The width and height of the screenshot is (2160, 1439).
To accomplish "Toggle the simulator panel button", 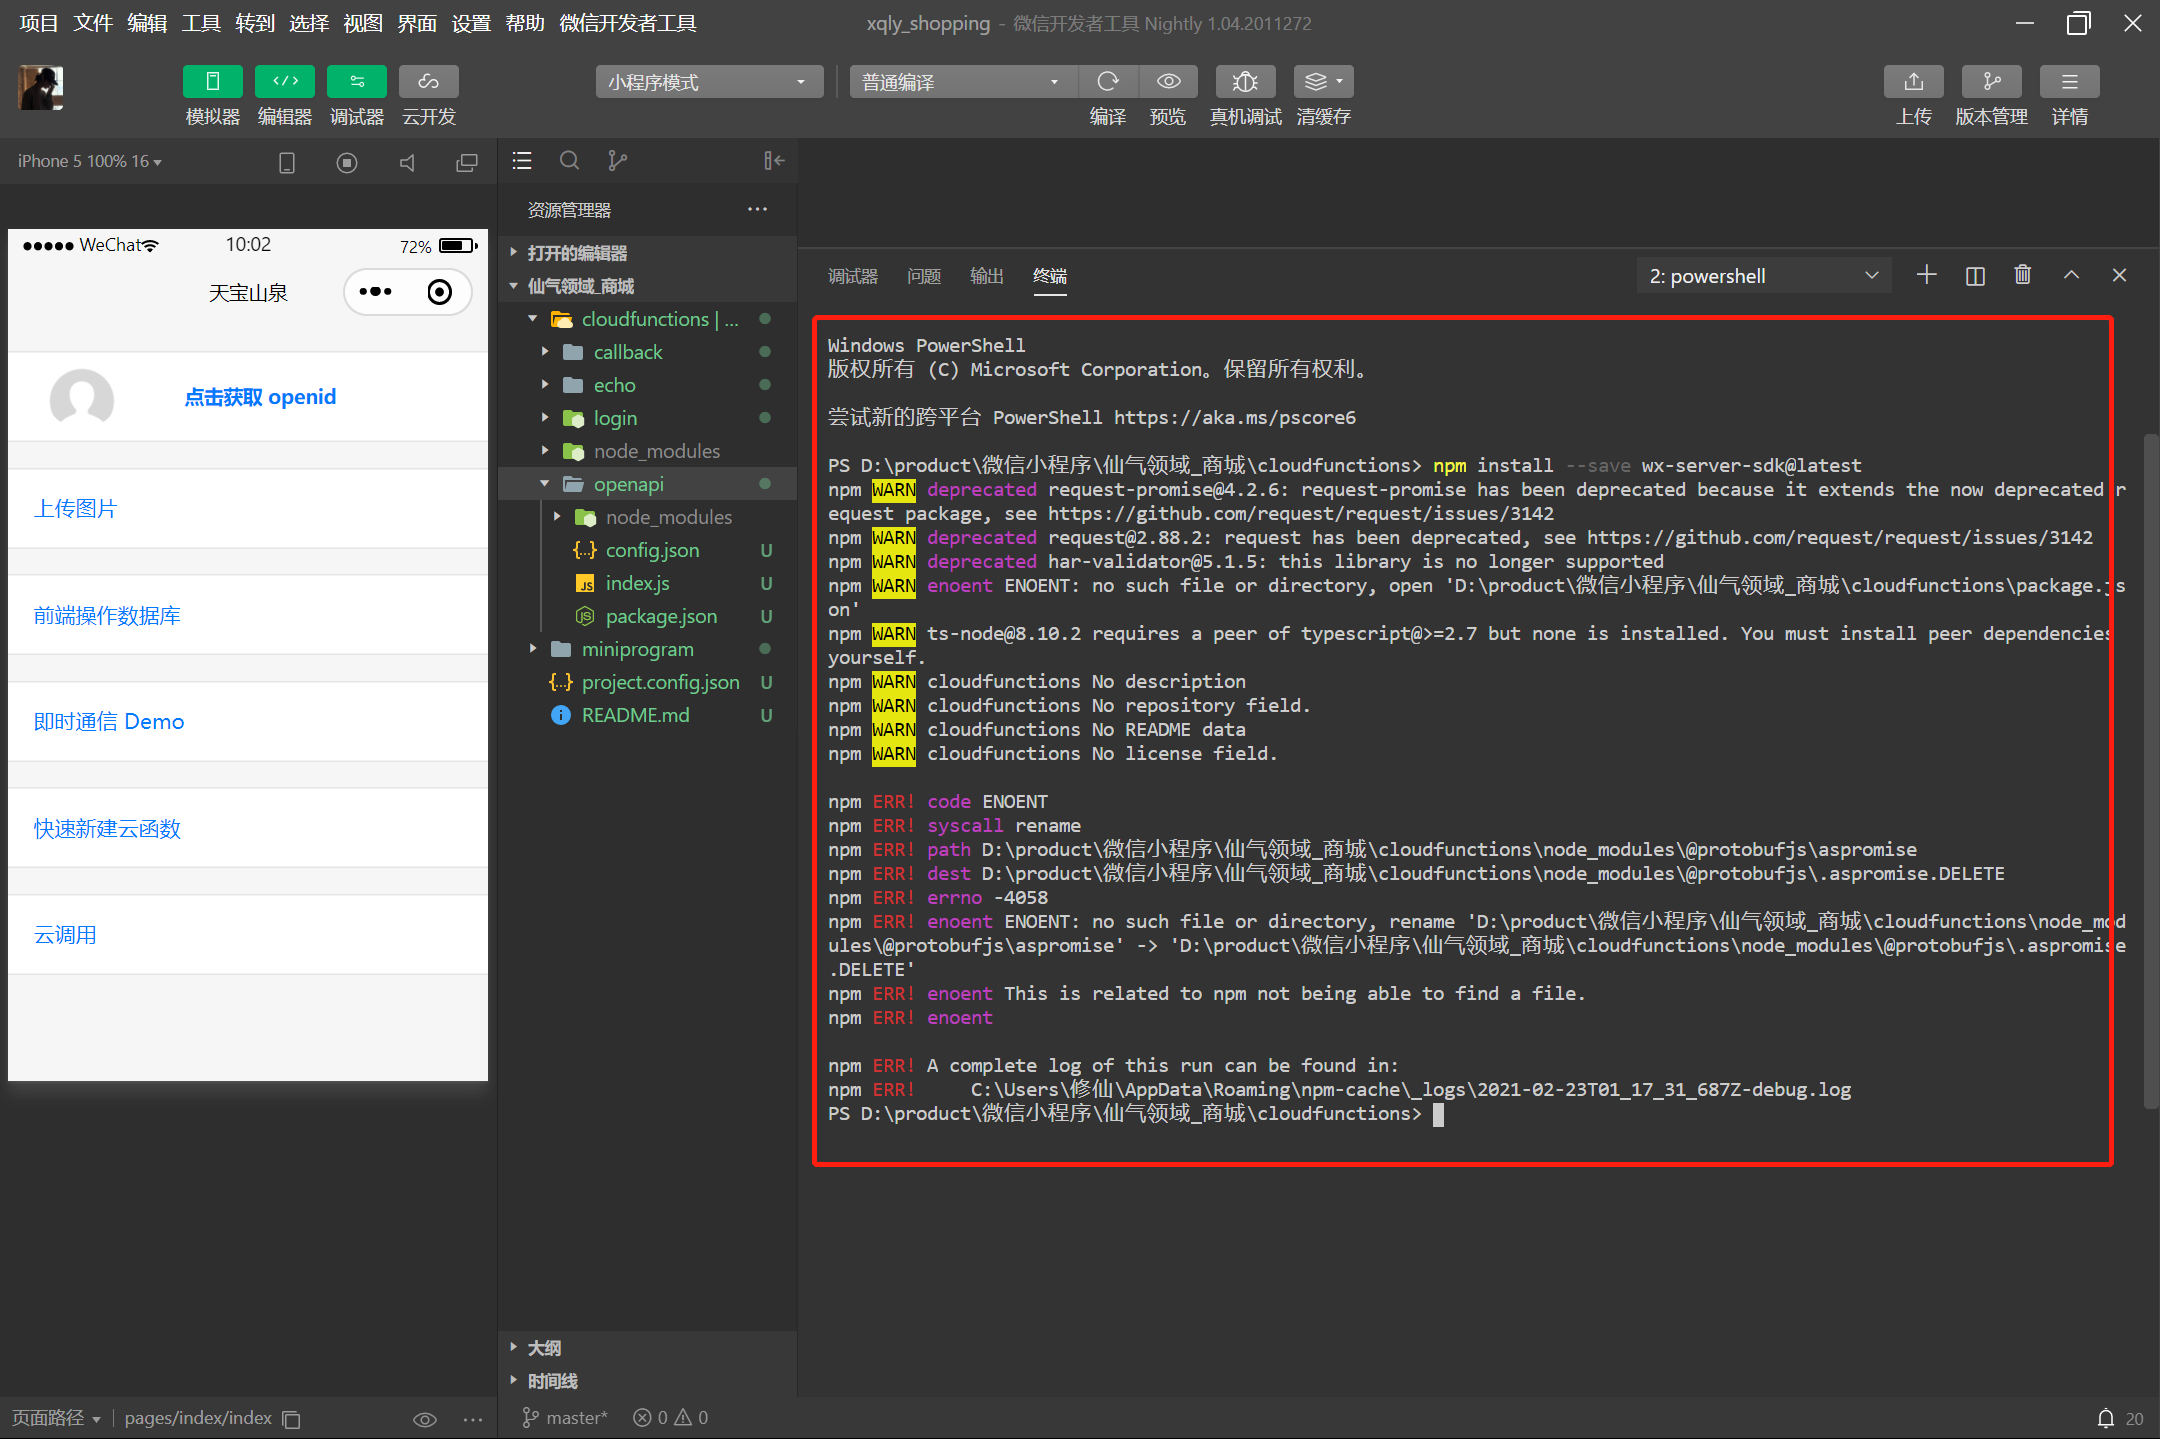I will [212, 82].
